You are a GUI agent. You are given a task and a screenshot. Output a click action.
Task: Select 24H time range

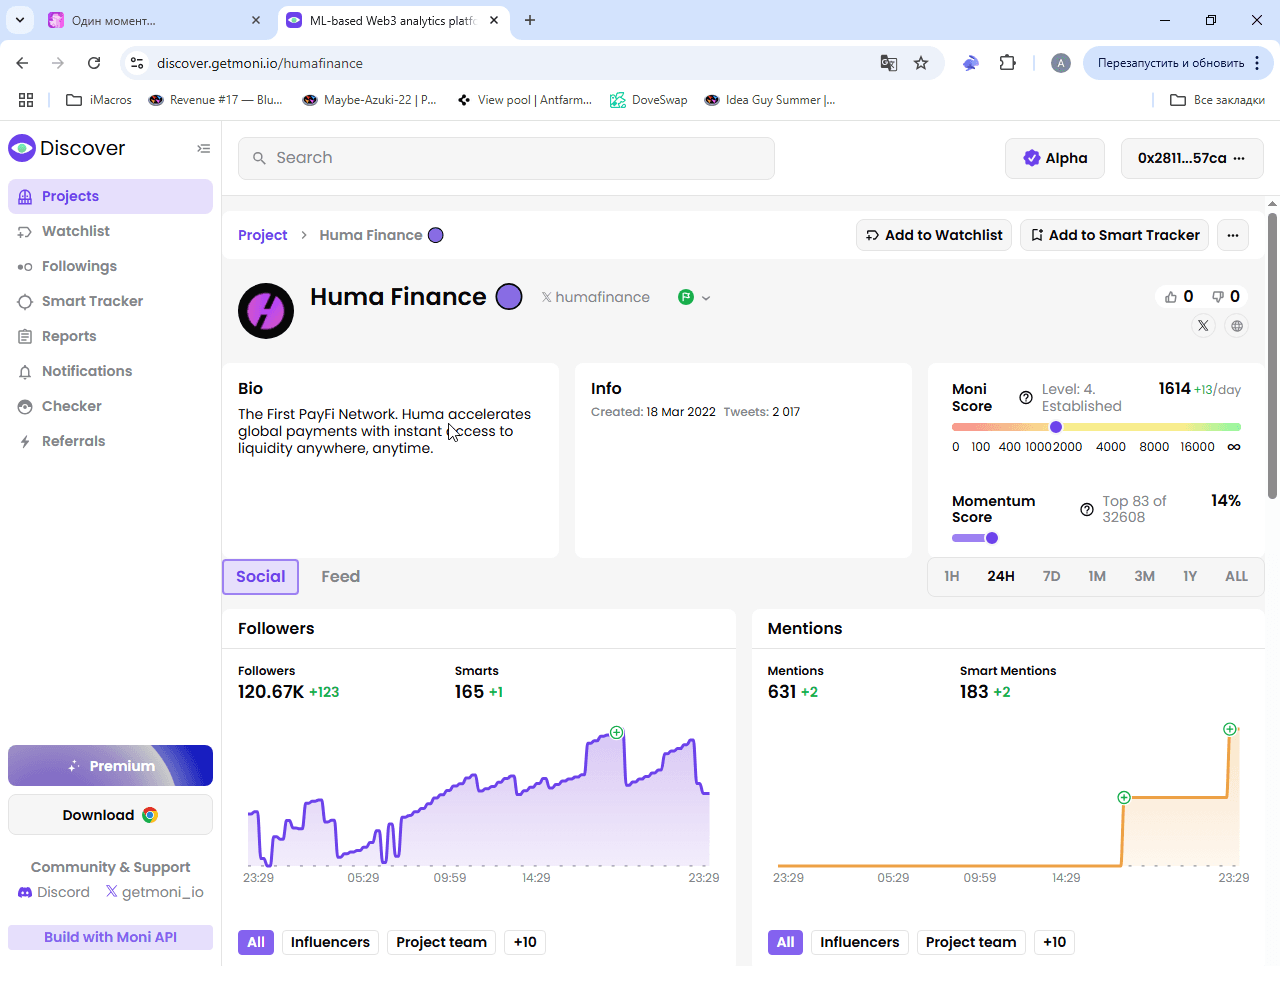point(1001,577)
